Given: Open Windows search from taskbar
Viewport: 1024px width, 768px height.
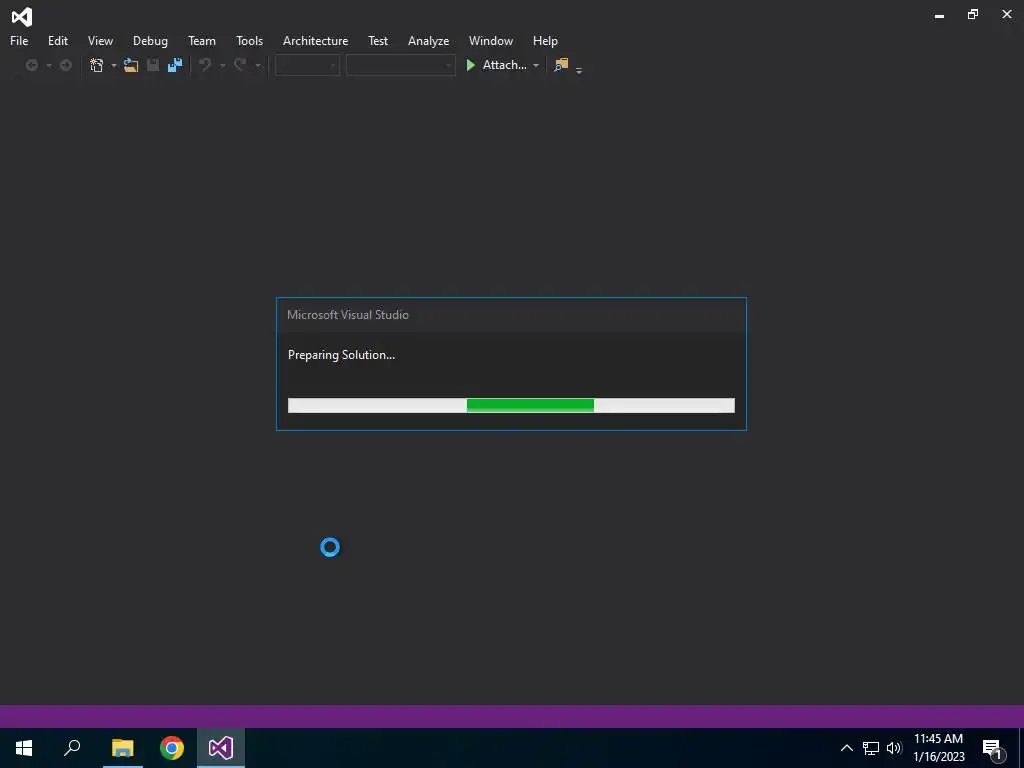Looking at the screenshot, I should coord(72,748).
